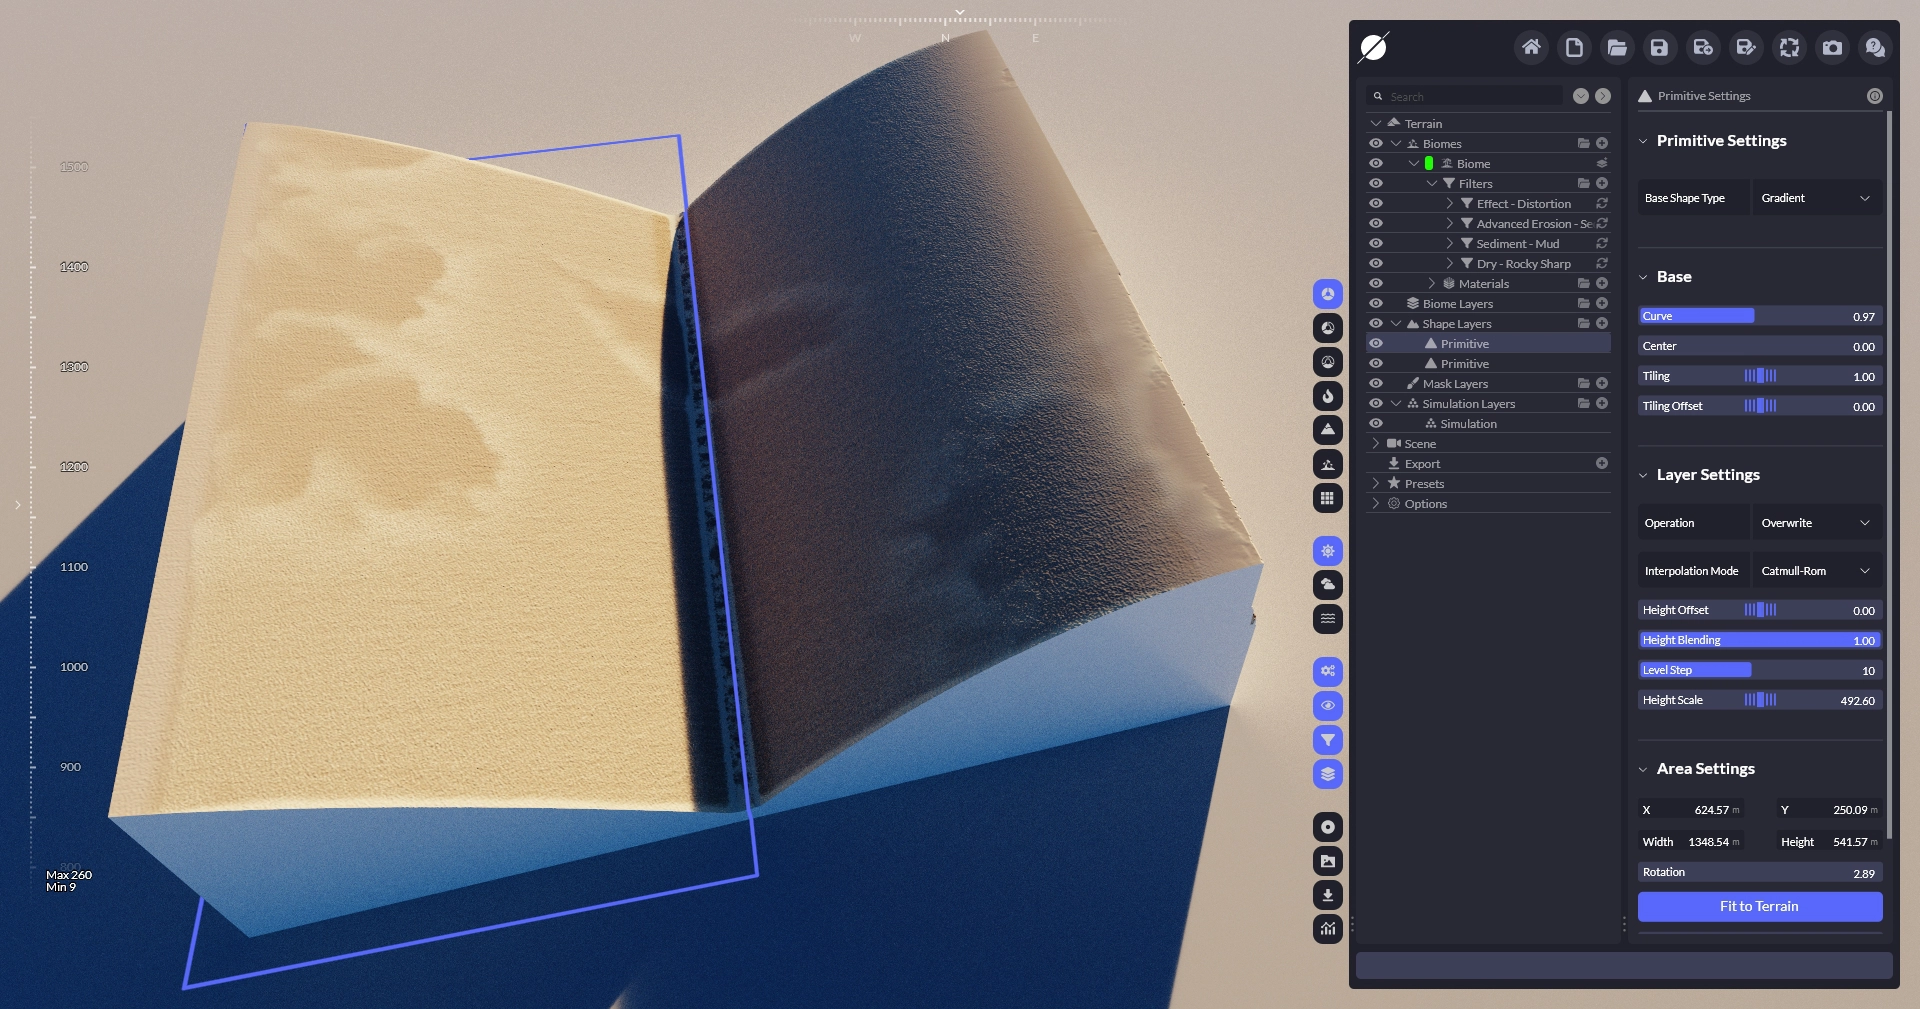1920x1009 pixels.
Task: Open the Base Shape Type dropdown
Action: pos(1816,198)
